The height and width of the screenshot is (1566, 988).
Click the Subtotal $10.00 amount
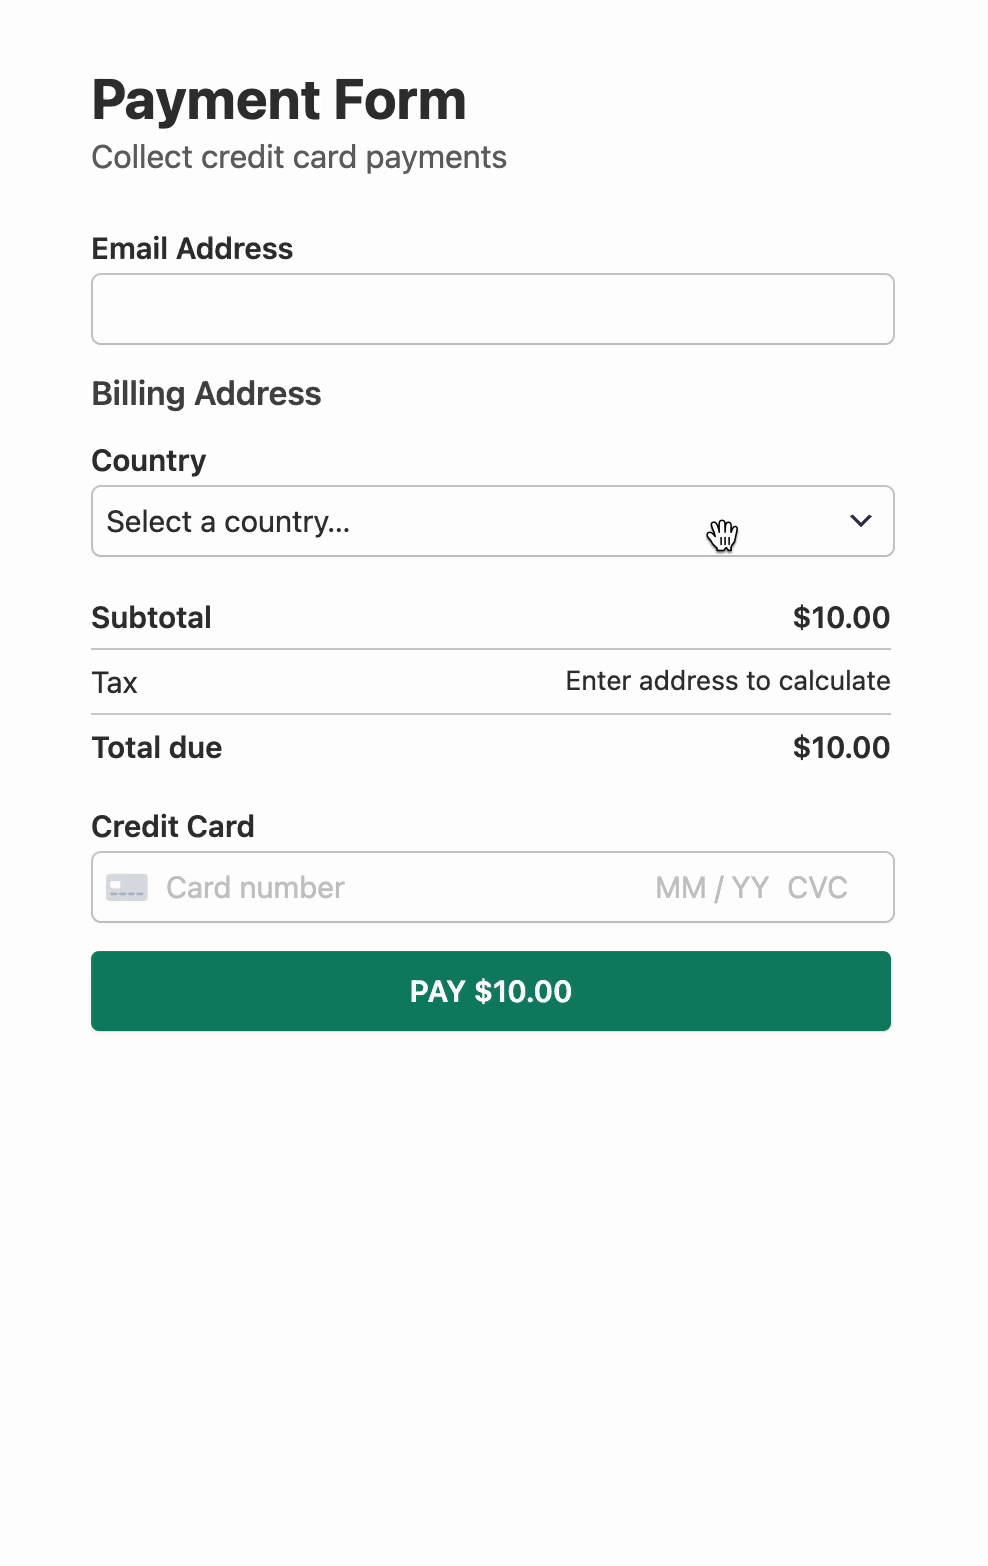pyautogui.click(x=841, y=618)
